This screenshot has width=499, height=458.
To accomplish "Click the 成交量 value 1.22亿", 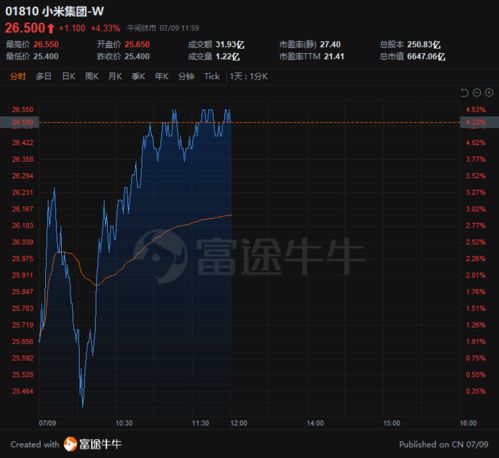I will 228,56.
